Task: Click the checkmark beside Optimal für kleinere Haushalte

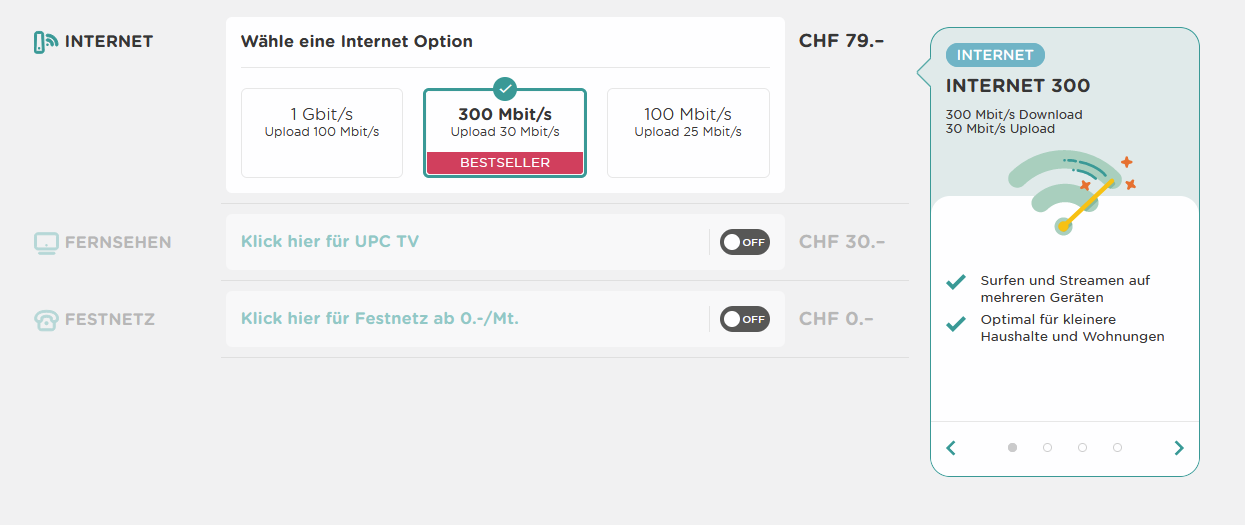Action: point(956,322)
